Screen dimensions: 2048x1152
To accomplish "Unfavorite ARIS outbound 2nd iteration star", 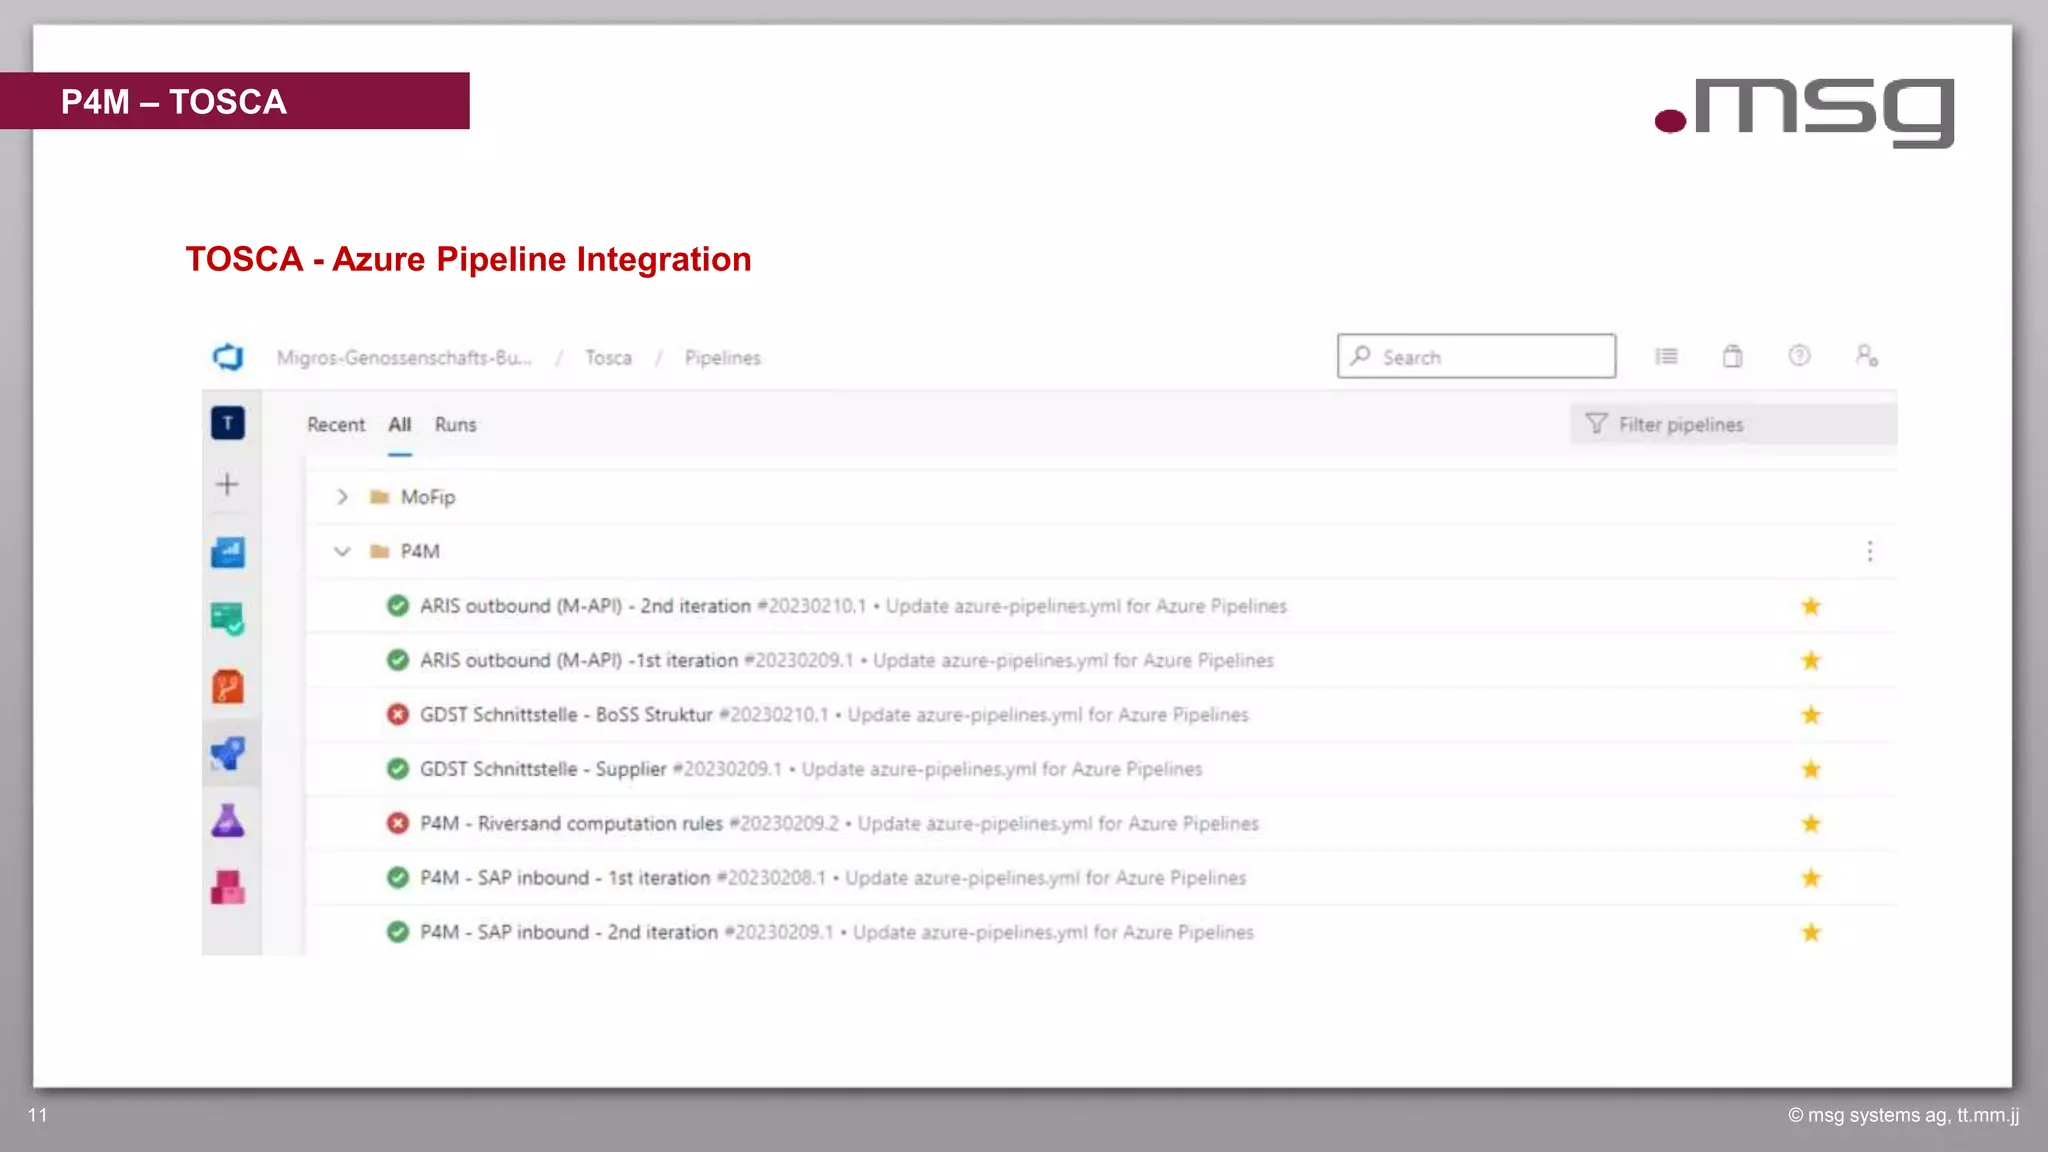I will pyautogui.click(x=1810, y=606).
